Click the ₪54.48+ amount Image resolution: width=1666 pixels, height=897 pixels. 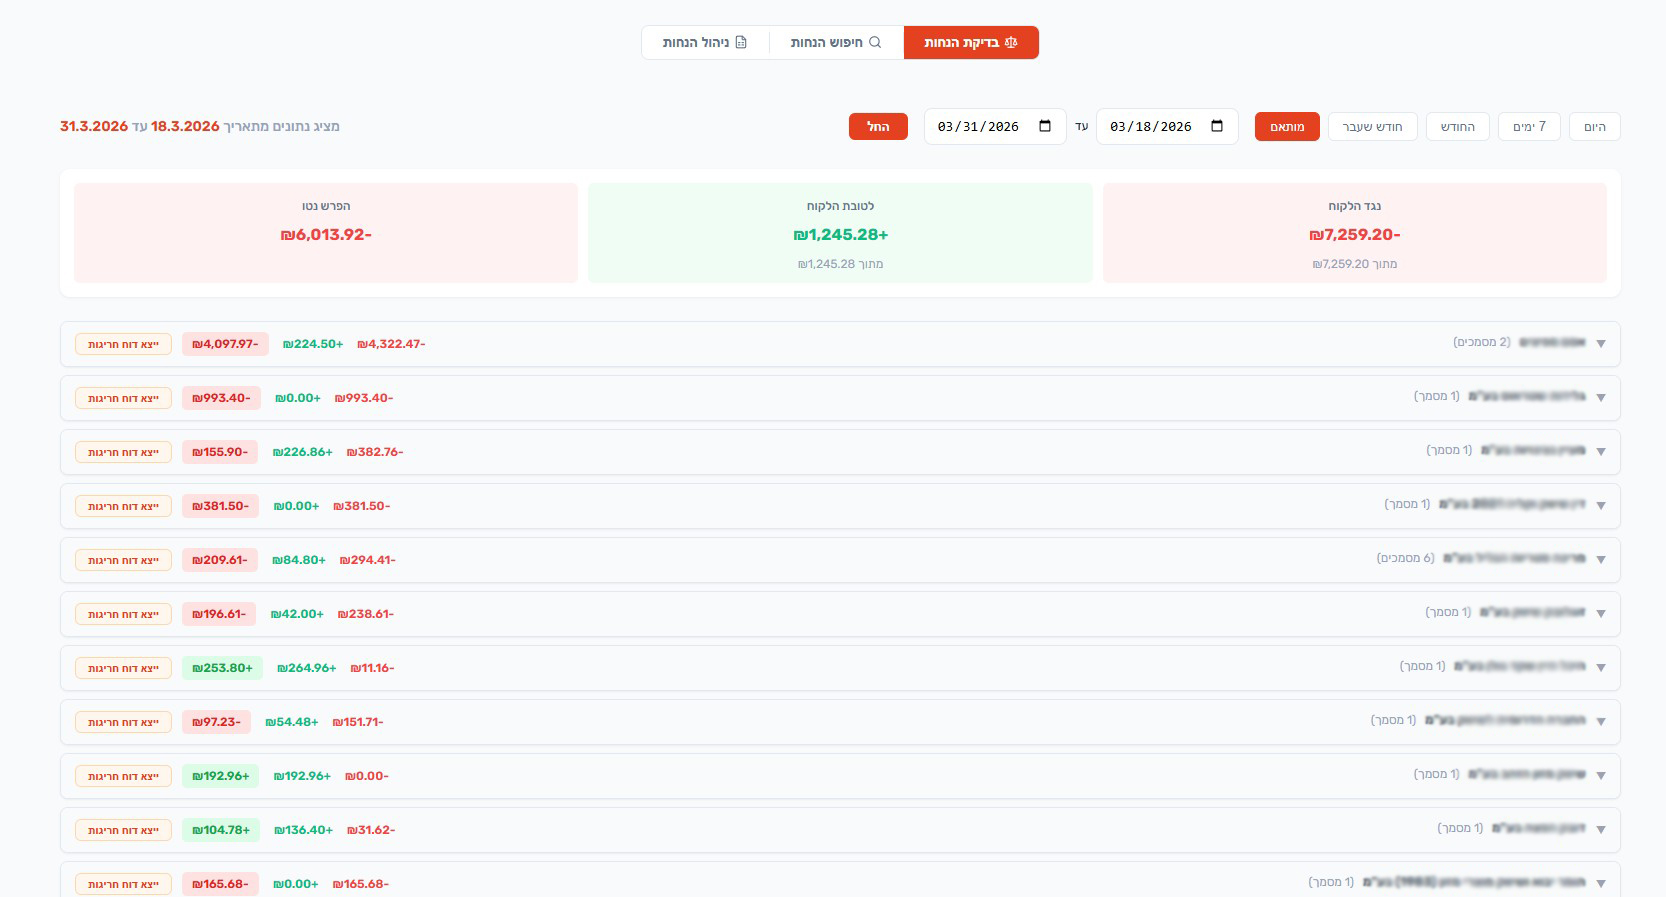(292, 722)
